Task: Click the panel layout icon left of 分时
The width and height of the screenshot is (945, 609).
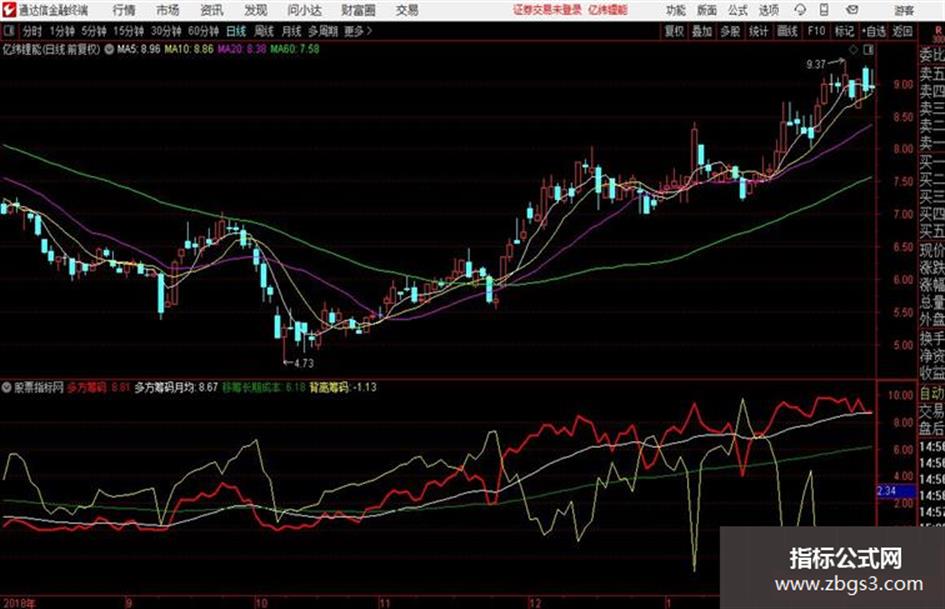Action: [x=9, y=31]
